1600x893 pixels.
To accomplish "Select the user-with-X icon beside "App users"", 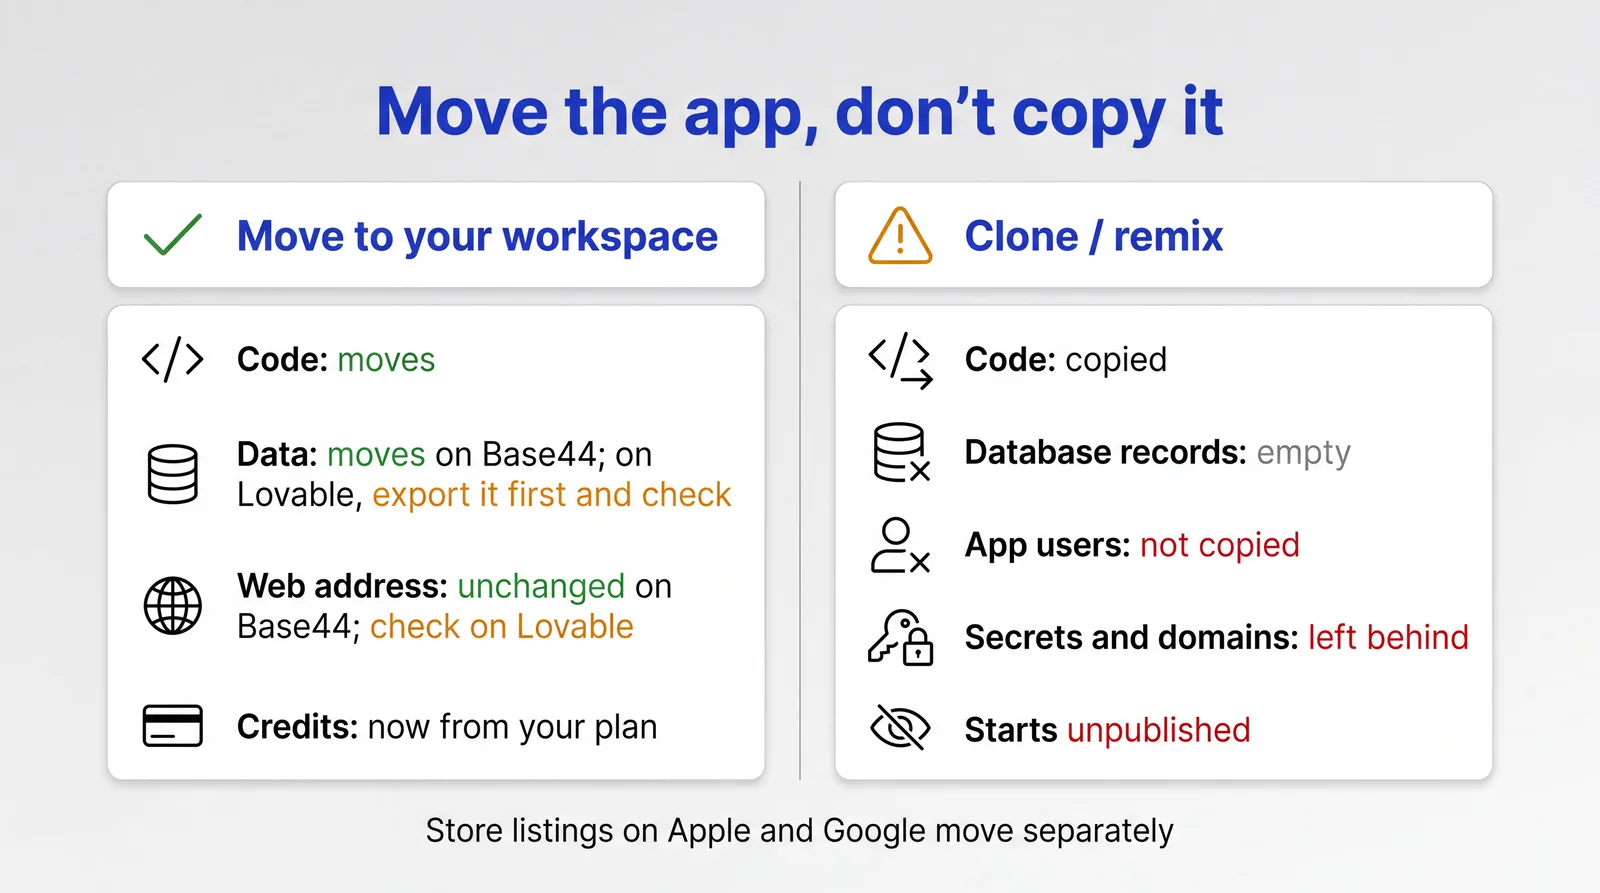I will point(900,545).
